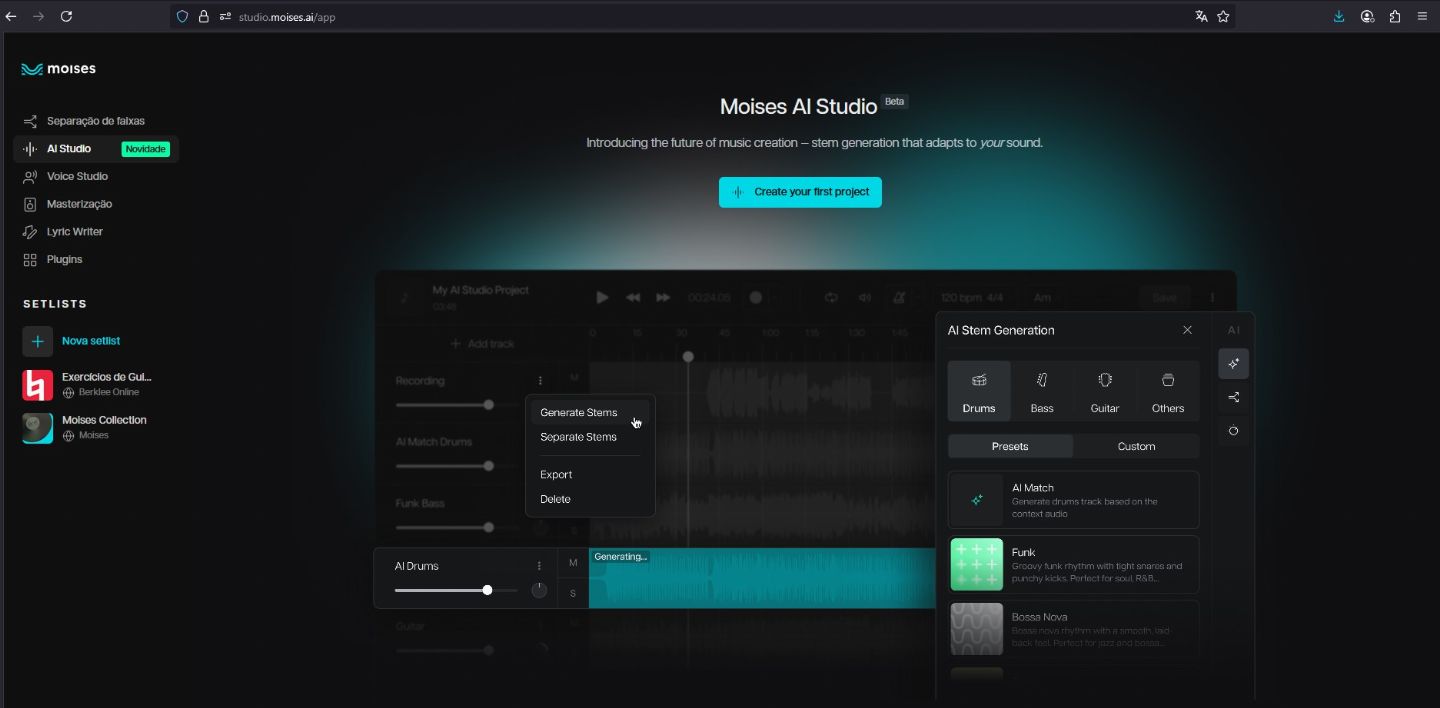Select the Guitar stem tab
Viewport: 1440px width, 708px height.
pyautogui.click(x=1105, y=392)
